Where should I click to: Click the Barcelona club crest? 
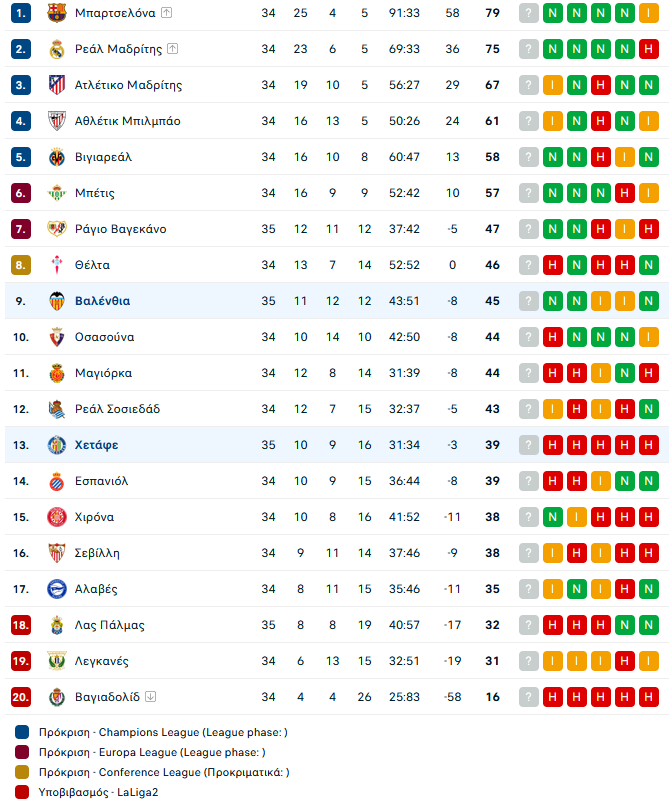57,13
